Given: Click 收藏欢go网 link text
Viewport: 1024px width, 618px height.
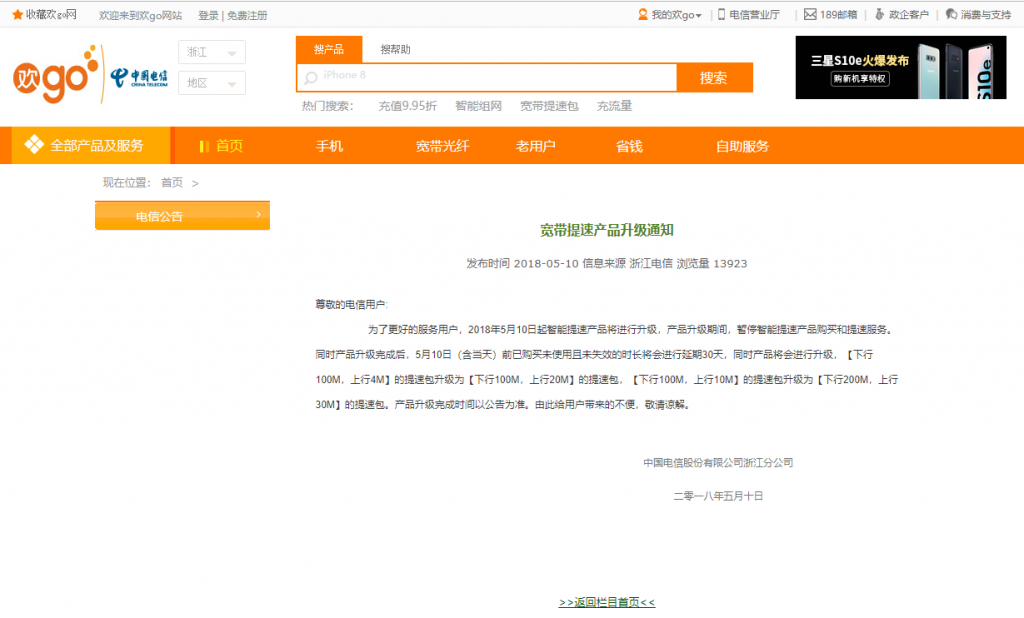Looking at the screenshot, I should click(x=51, y=14).
